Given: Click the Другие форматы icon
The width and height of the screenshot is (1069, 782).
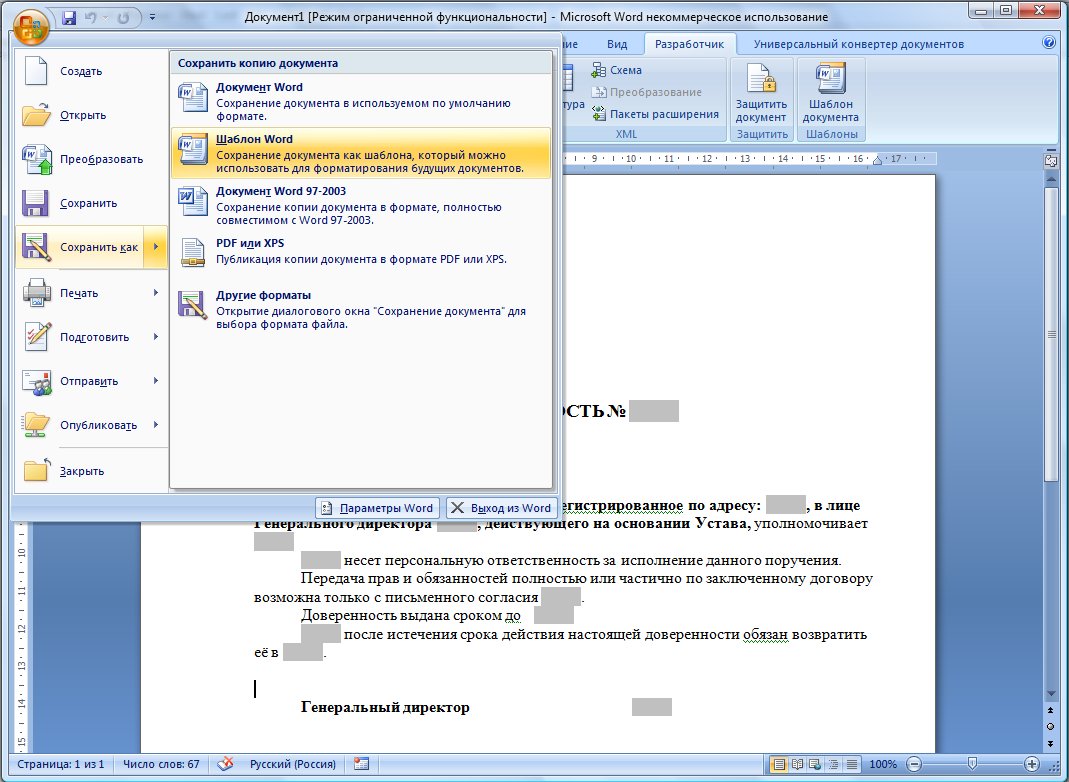Looking at the screenshot, I should pos(193,304).
